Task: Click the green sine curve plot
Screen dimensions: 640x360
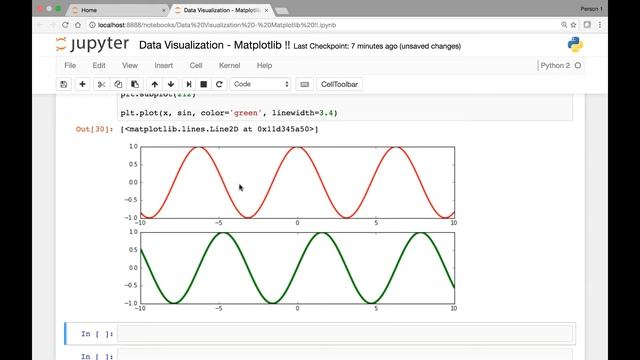Action: [298, 268]
